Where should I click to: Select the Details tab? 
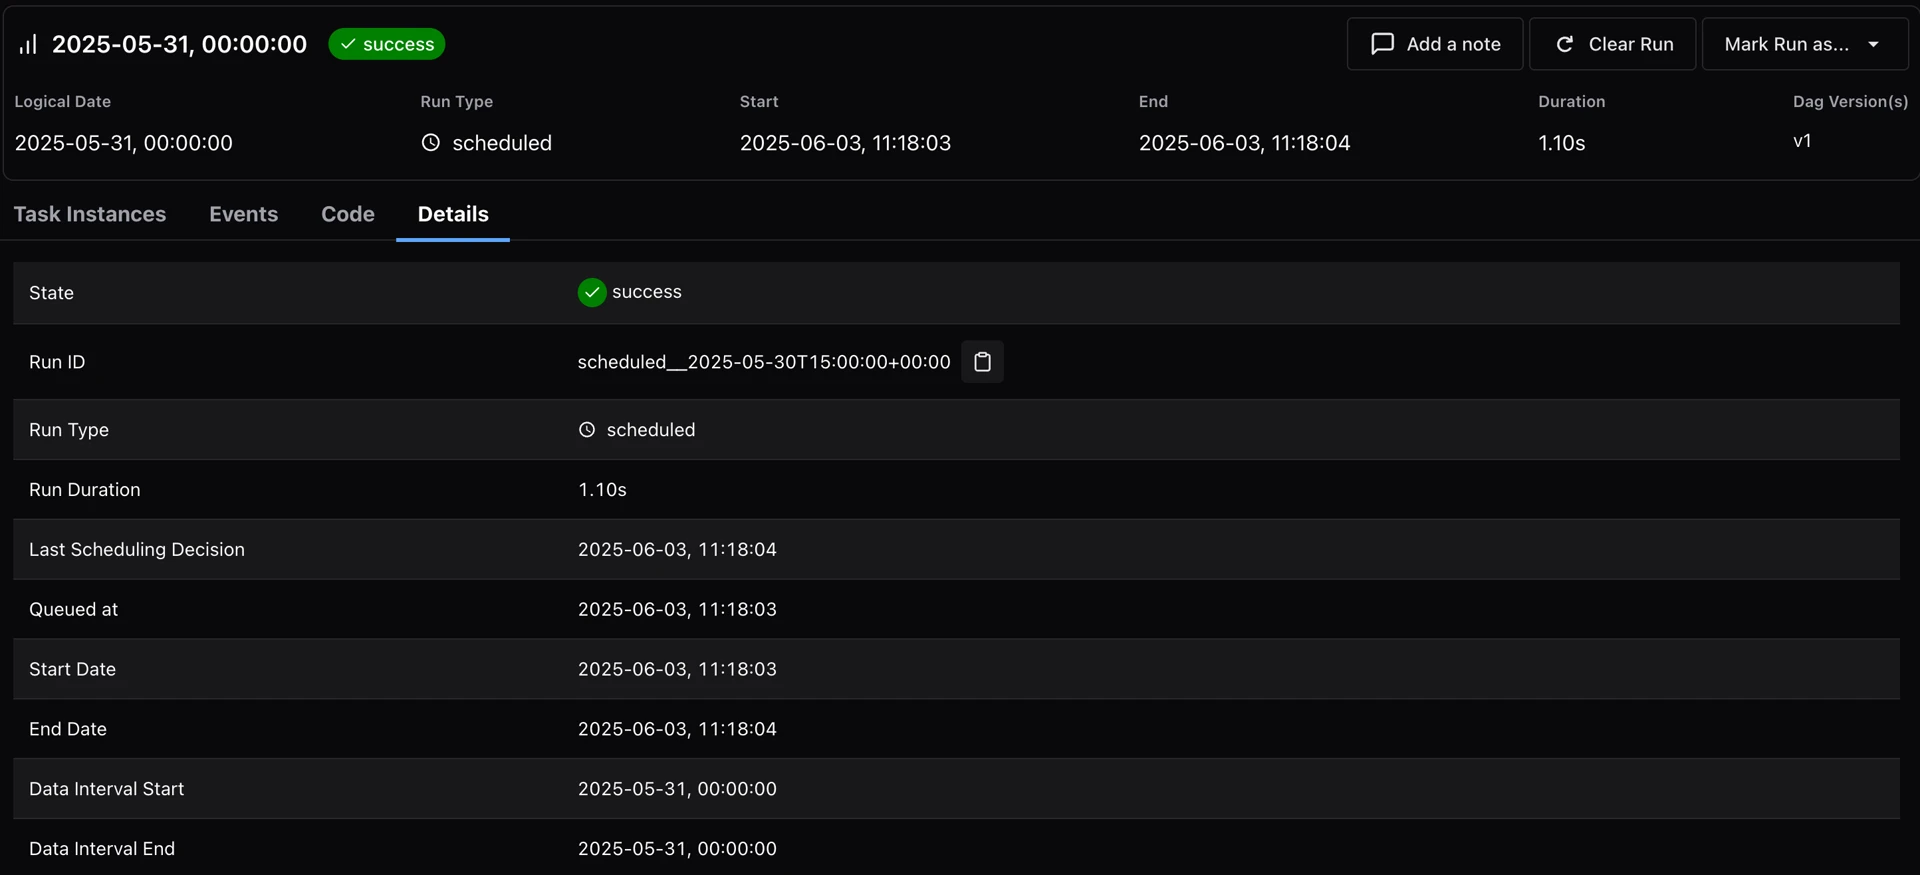(x=453, y=214)
